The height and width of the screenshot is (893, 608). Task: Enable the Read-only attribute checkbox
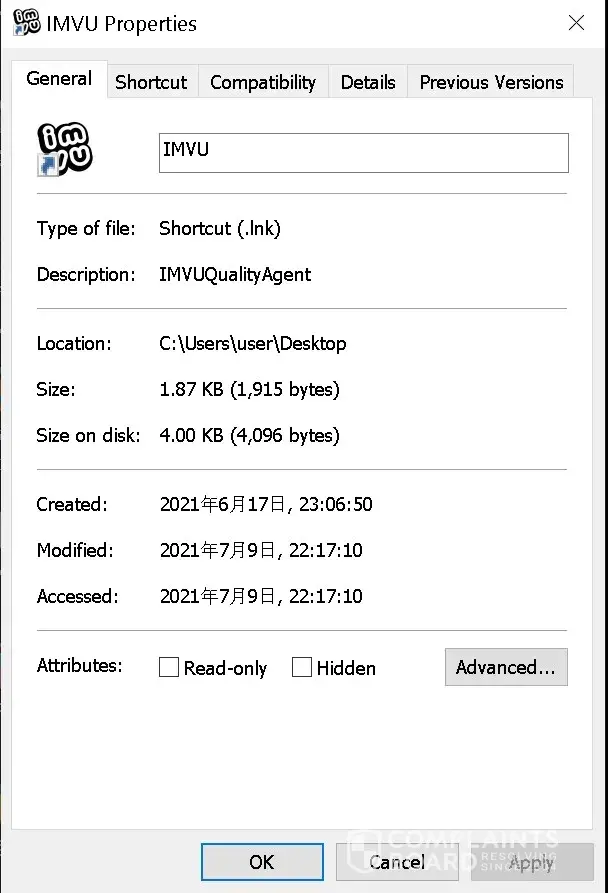coord(169,668)
